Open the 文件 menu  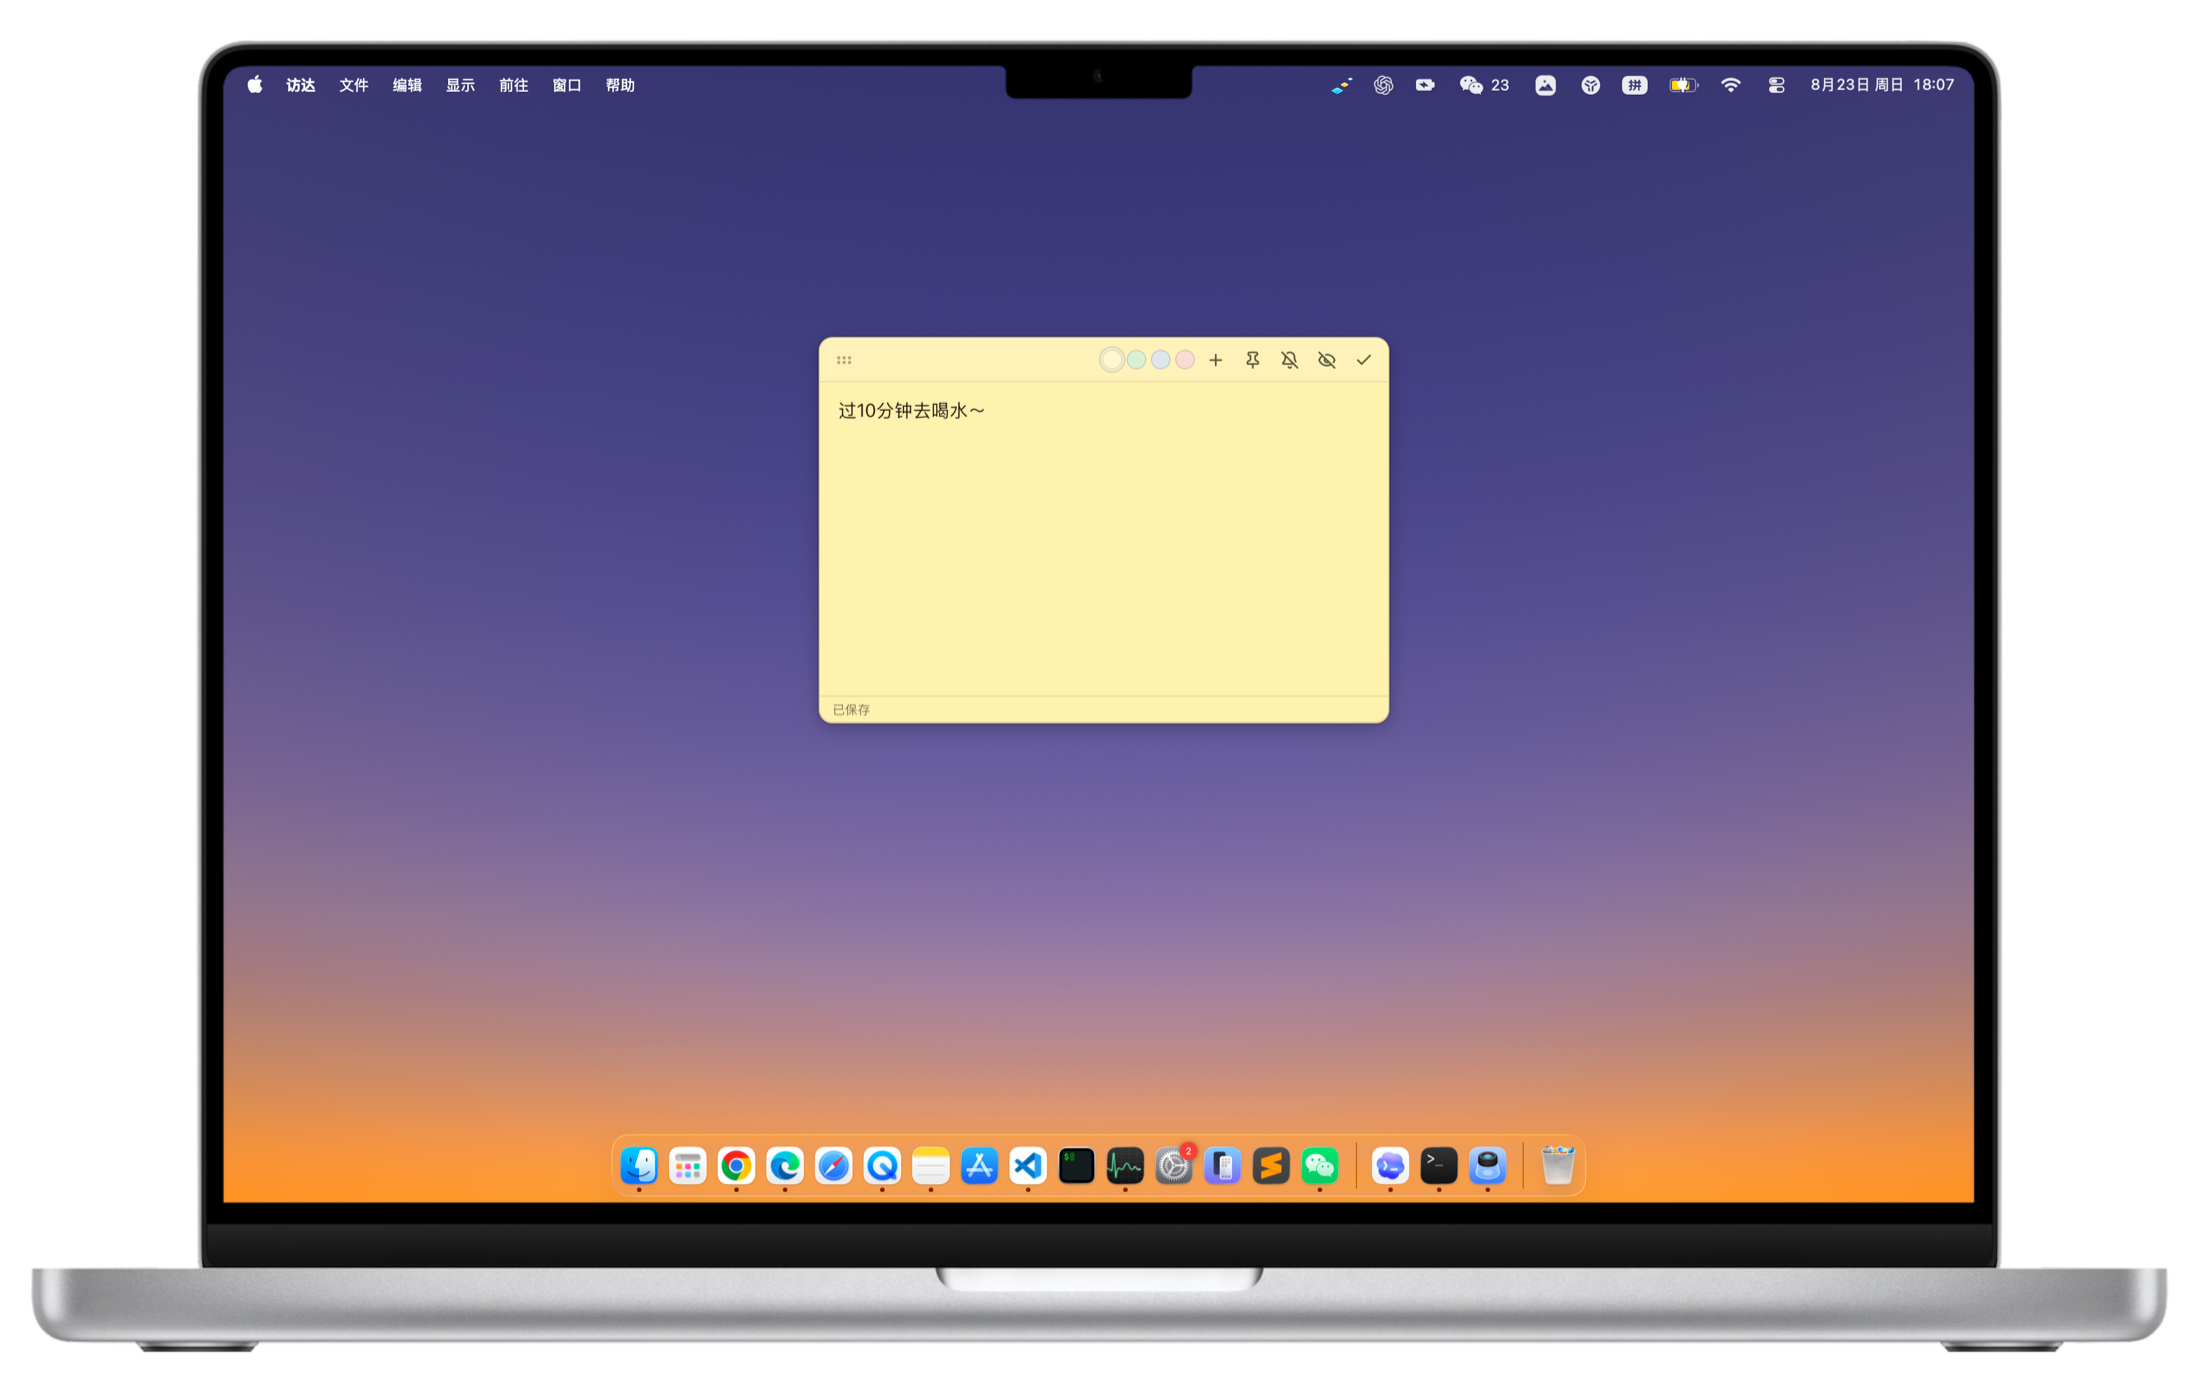[x=354, y=85]
